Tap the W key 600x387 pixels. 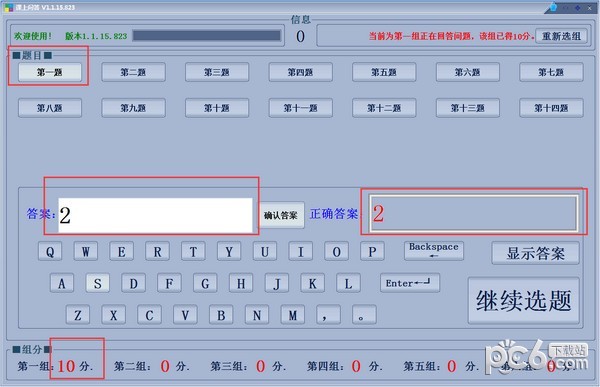click(86, 251)
